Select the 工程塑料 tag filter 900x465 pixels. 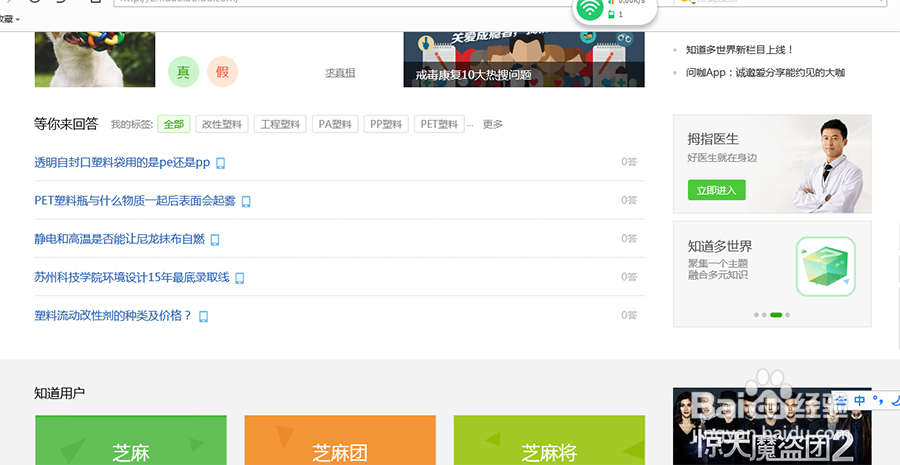click(280, 124)
